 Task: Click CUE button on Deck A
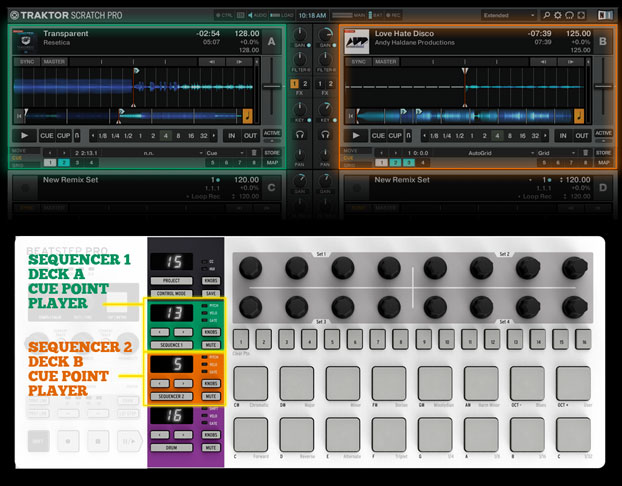coord(46,136)
